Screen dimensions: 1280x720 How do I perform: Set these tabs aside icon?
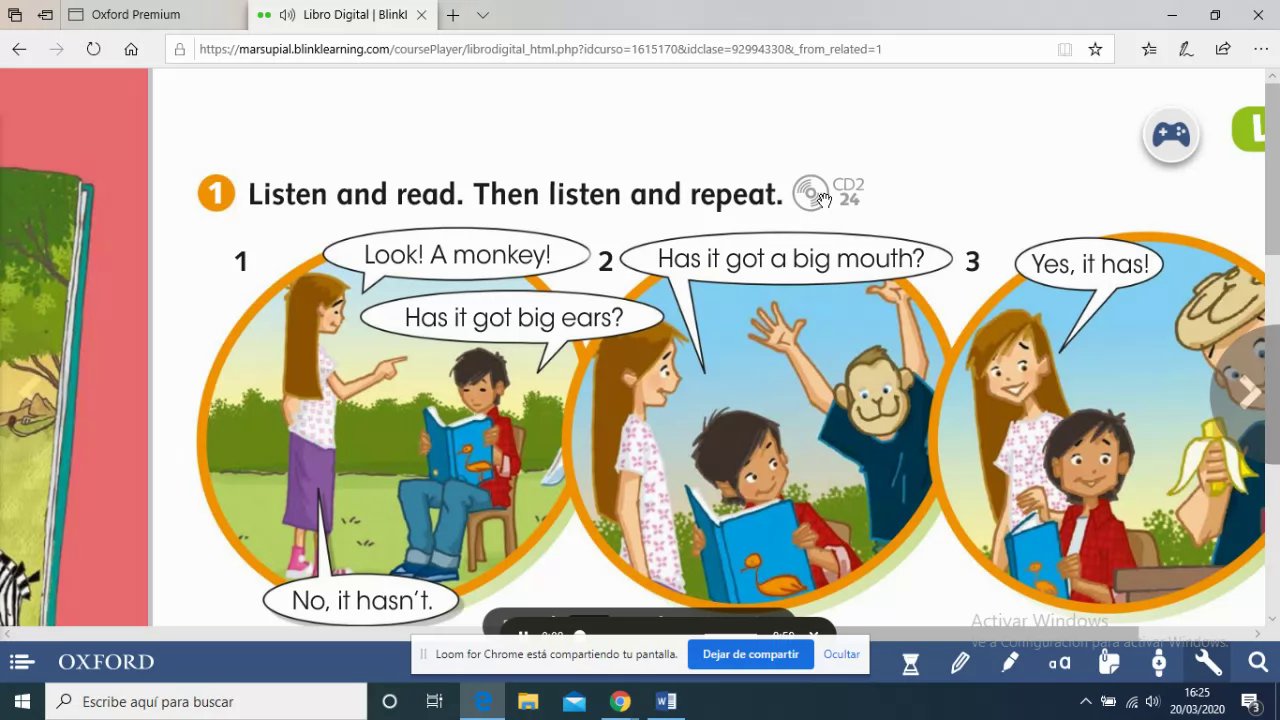point(45,15)
